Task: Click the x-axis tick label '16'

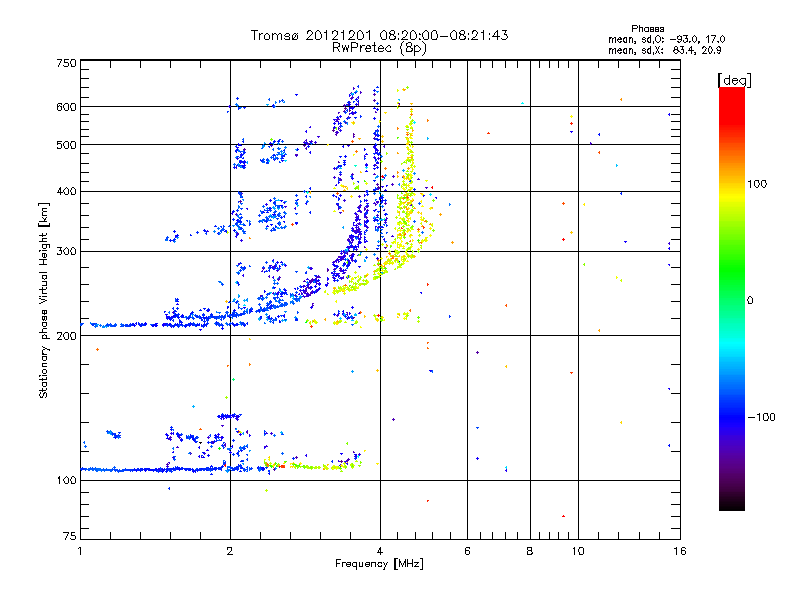Action: pos(680,551)
